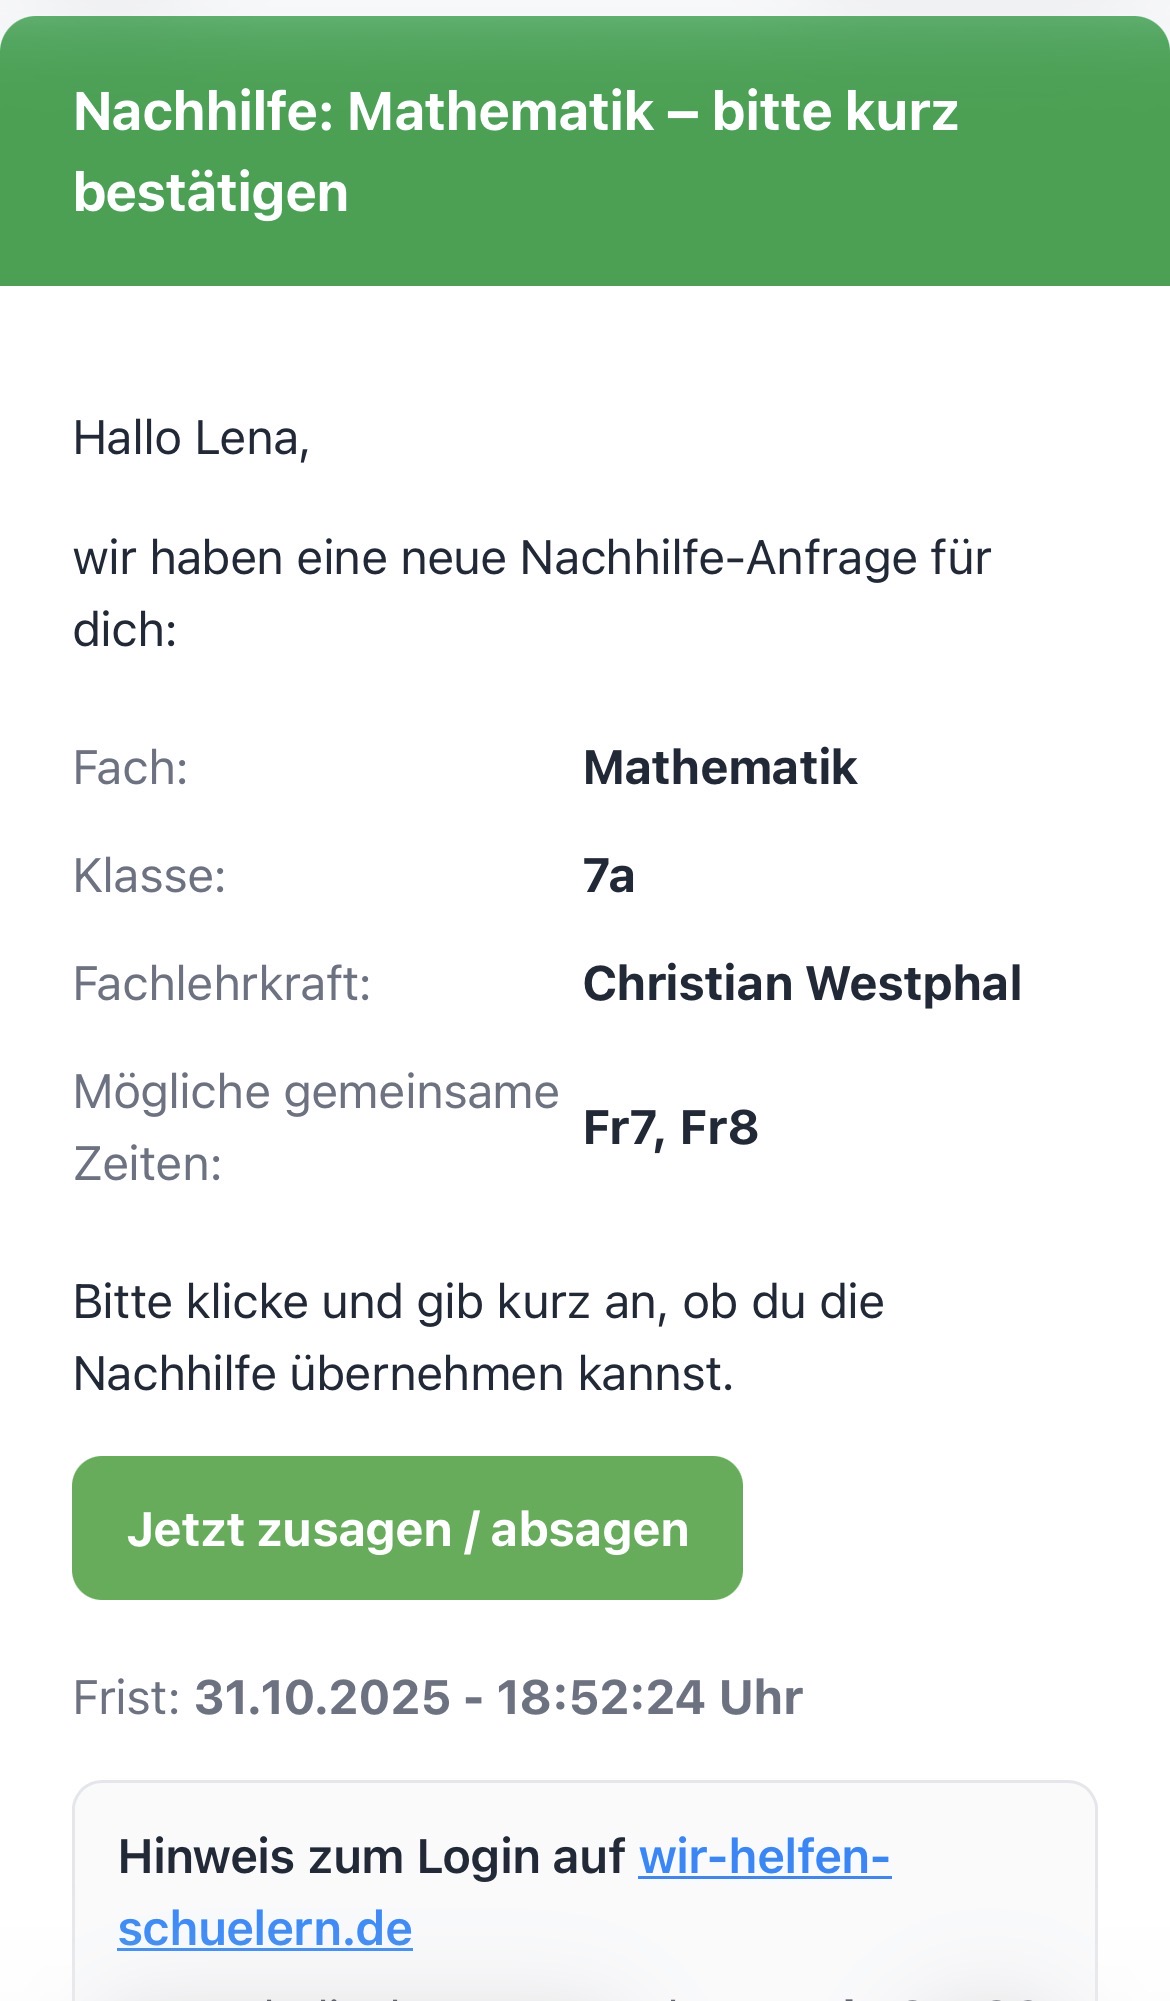This screenshot has height=2001, width=1170.
Task: Click the greeting text Hallo Lena
Action: (192, 437)
